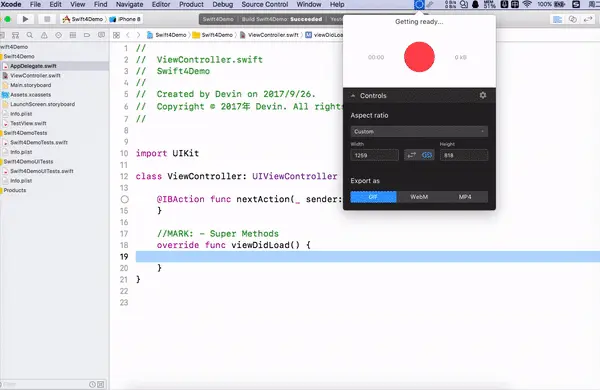Select GIF export format
This screenshot has width=600, height=390.
(373, 197)
